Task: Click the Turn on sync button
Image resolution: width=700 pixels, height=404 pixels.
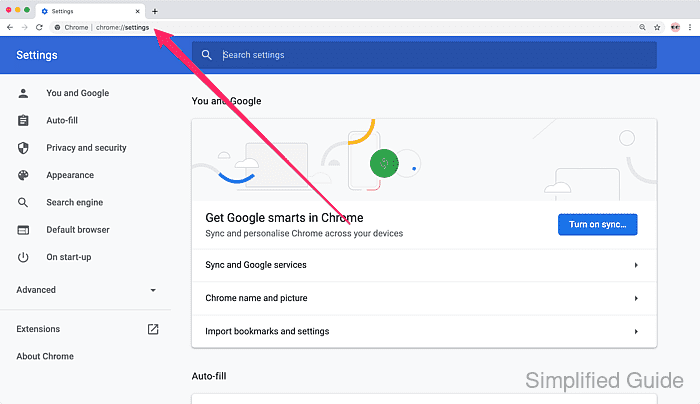Action: (x=597, y=225)
